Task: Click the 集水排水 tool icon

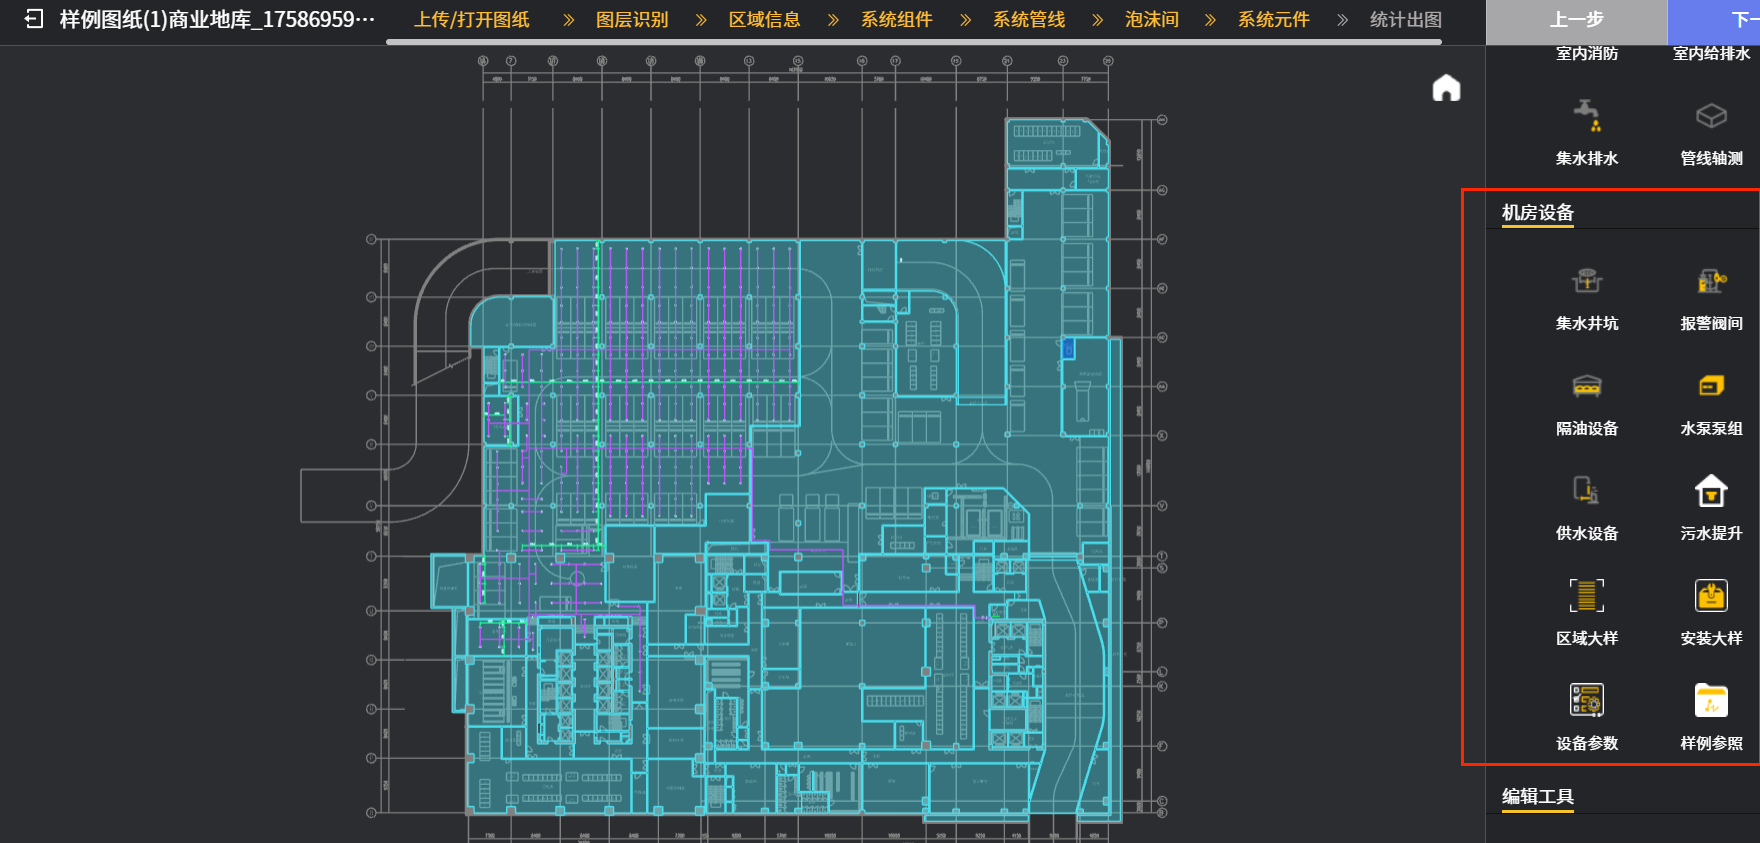Action: 1586,117
